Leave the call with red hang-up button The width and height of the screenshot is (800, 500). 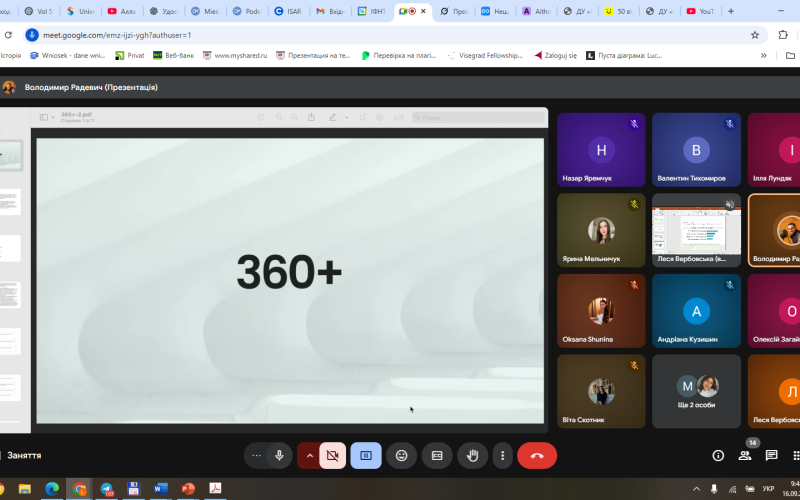(x=537, y=456)
